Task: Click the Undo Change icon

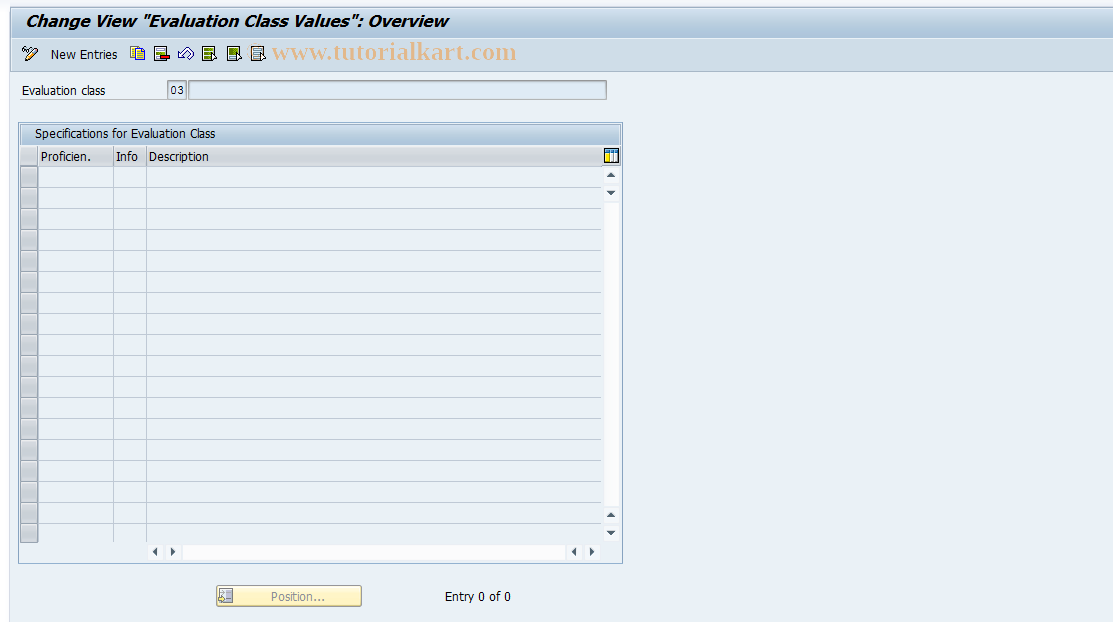Action: (x=186, y=54)
